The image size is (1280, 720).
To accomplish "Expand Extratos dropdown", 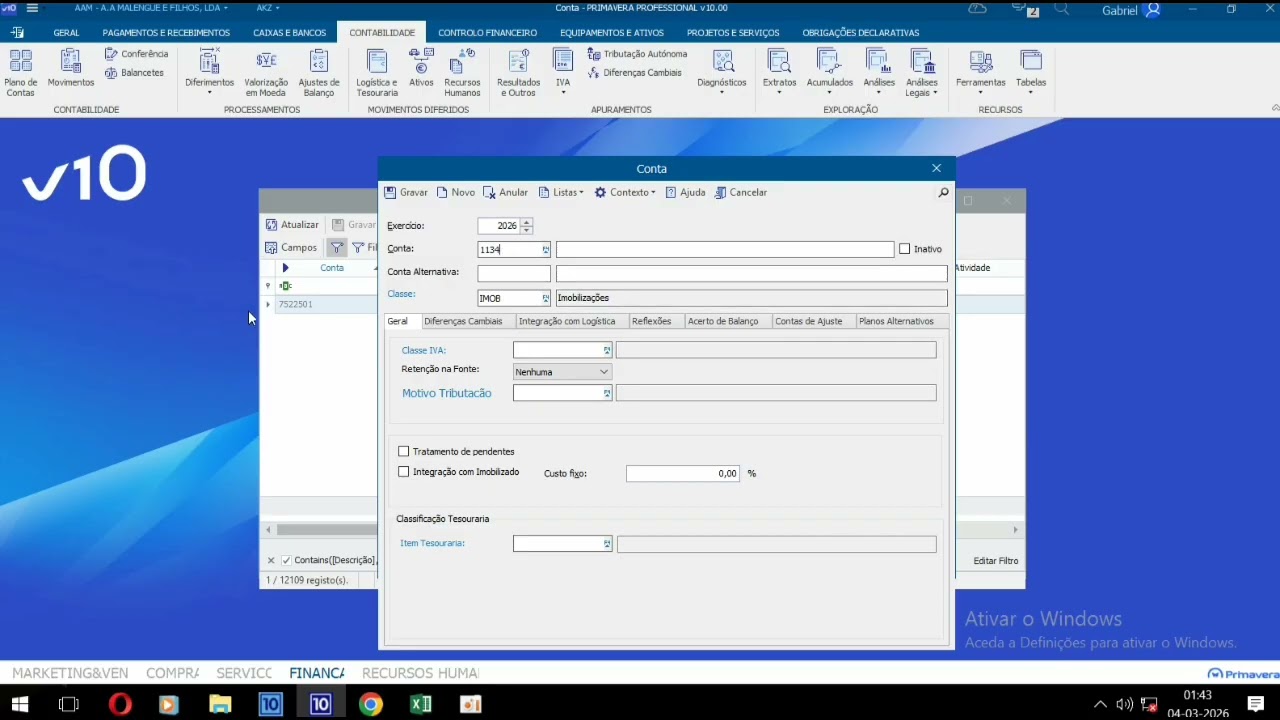I will pyautogui.click(x=779, y=93).
